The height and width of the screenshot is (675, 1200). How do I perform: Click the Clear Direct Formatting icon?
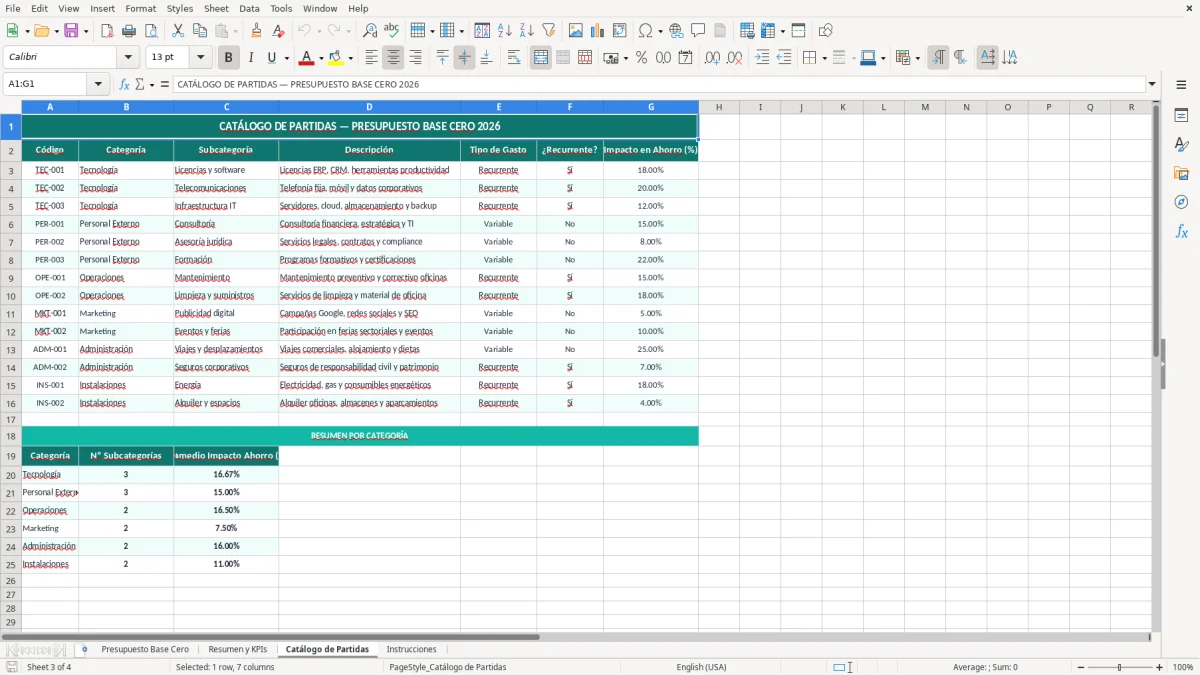pyautogui.click(x=279, y=31)
